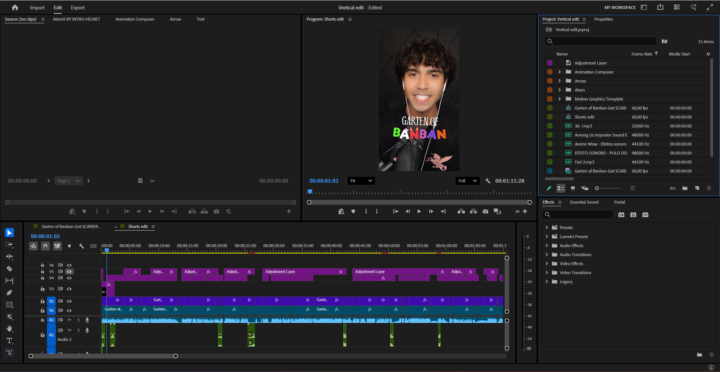Adjust the Project panel thumbnail zoom slider

point(608,188)
